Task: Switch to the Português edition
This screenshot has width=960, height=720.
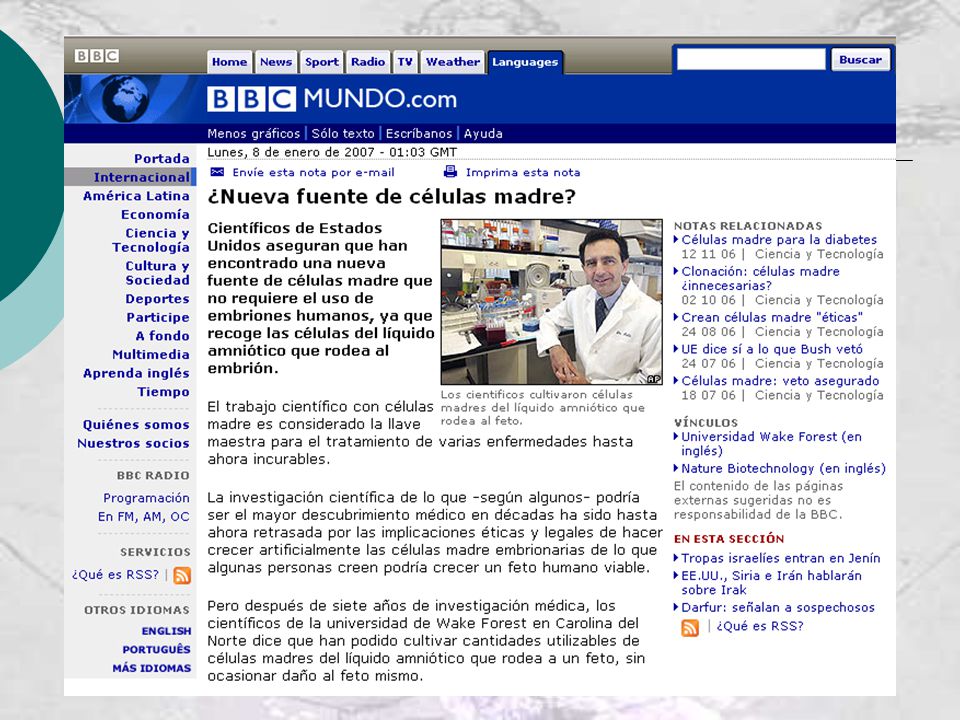Action: 156,649
